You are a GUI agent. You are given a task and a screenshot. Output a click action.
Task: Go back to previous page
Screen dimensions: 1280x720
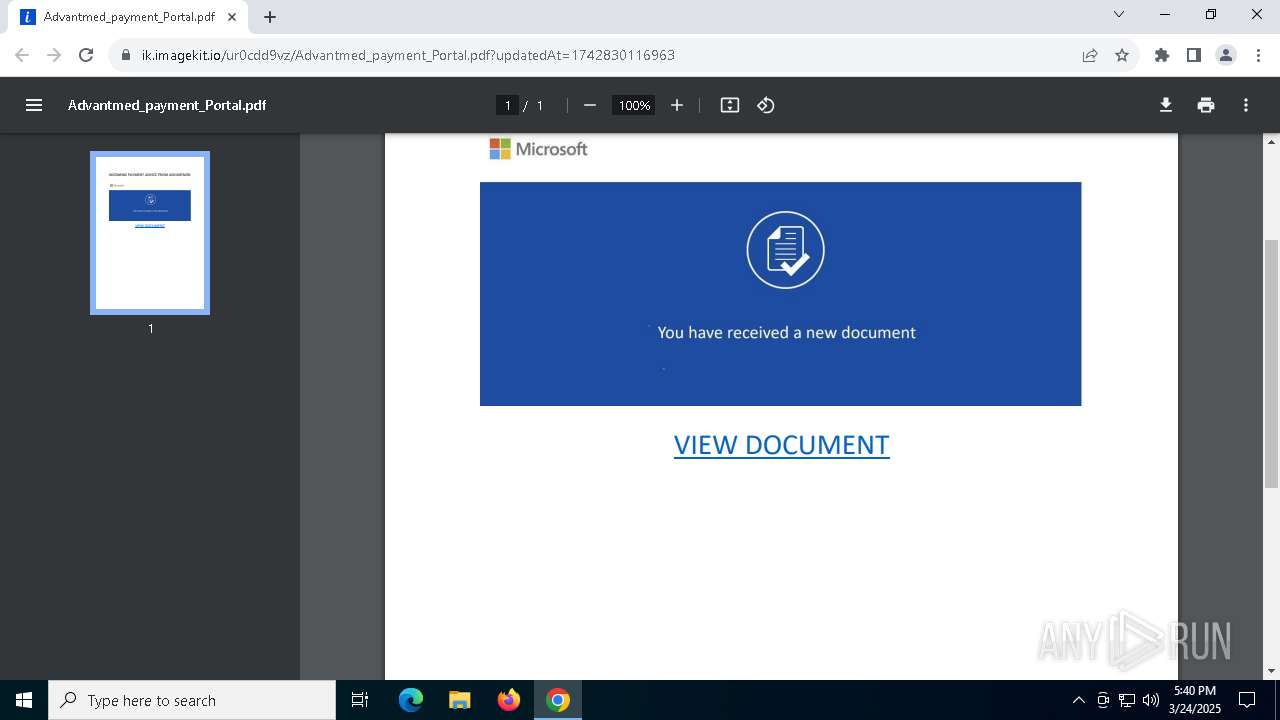(x=22, y=55)
